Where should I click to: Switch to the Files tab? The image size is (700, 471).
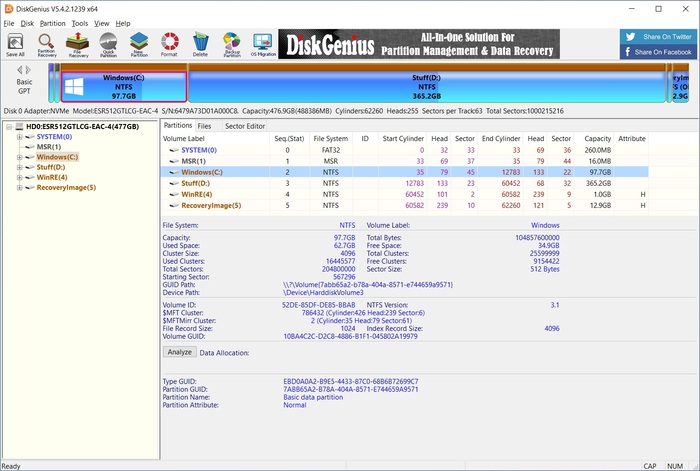coord(204,126)
